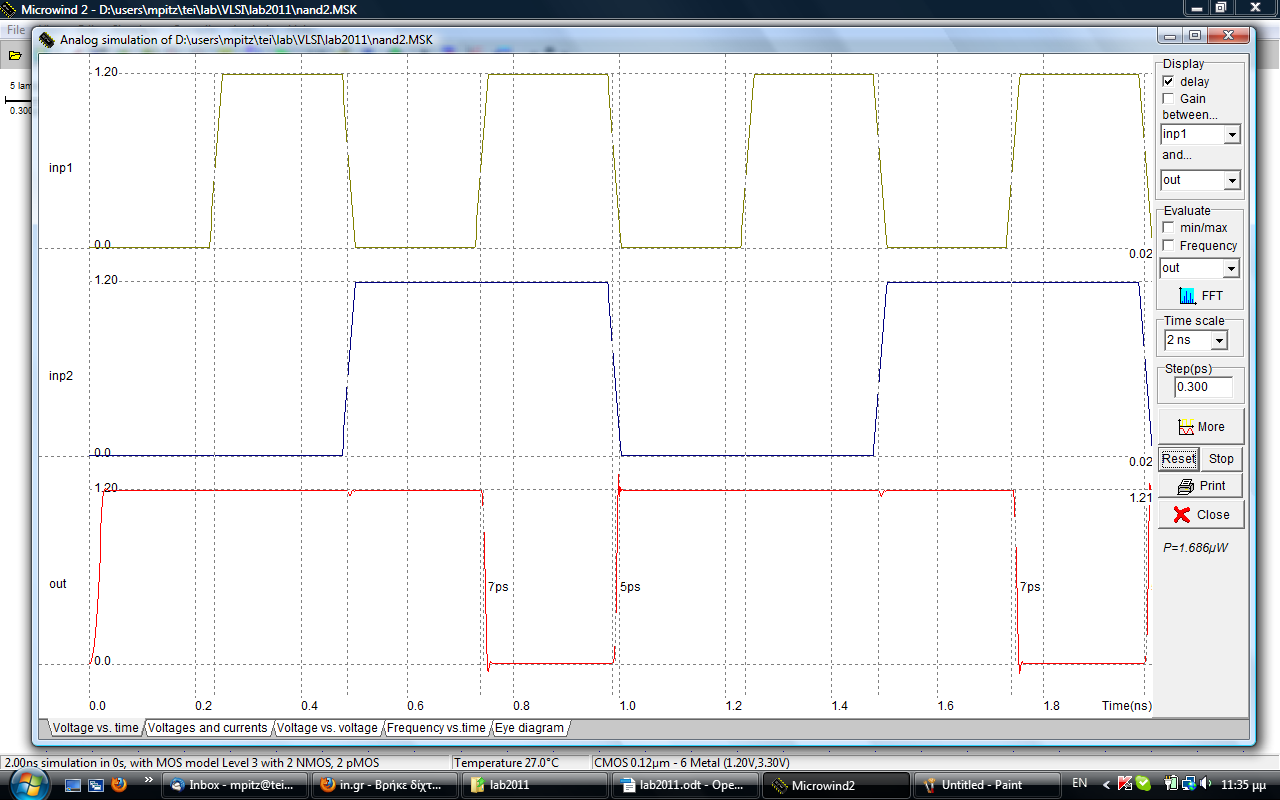Open the lab2011 folder taskbar button
The height and width of the screenshot is (800, 1280).
(536, 785)
